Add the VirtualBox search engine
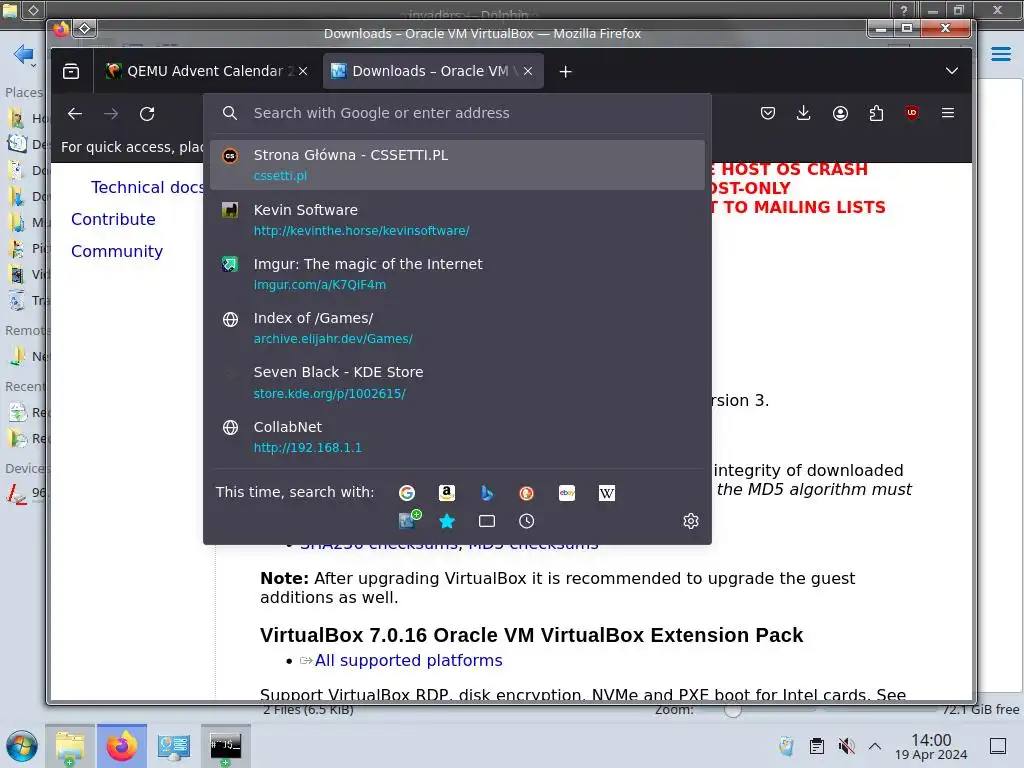1024x768 pixels. pyautogui.click(x=409, y=520)
